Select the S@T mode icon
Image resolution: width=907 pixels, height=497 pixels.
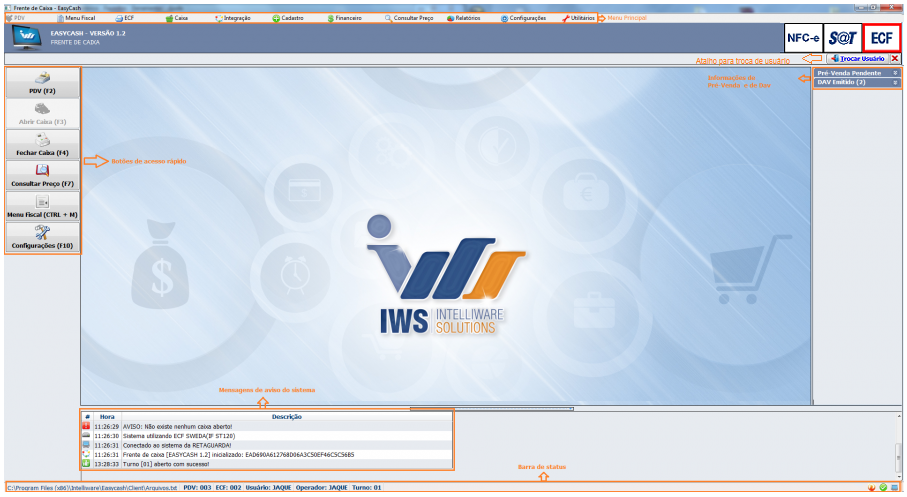point(842,38)
